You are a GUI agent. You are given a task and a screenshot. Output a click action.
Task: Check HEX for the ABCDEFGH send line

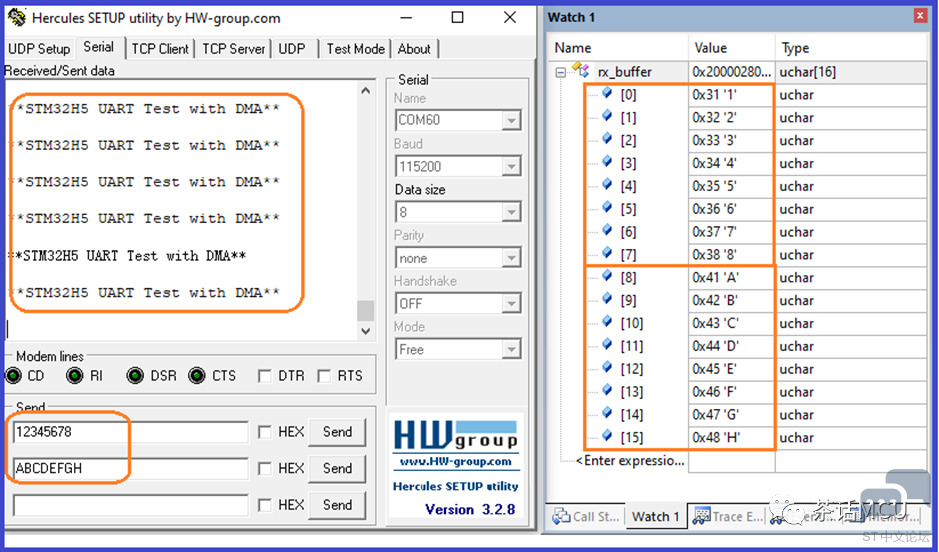(265, 469)
